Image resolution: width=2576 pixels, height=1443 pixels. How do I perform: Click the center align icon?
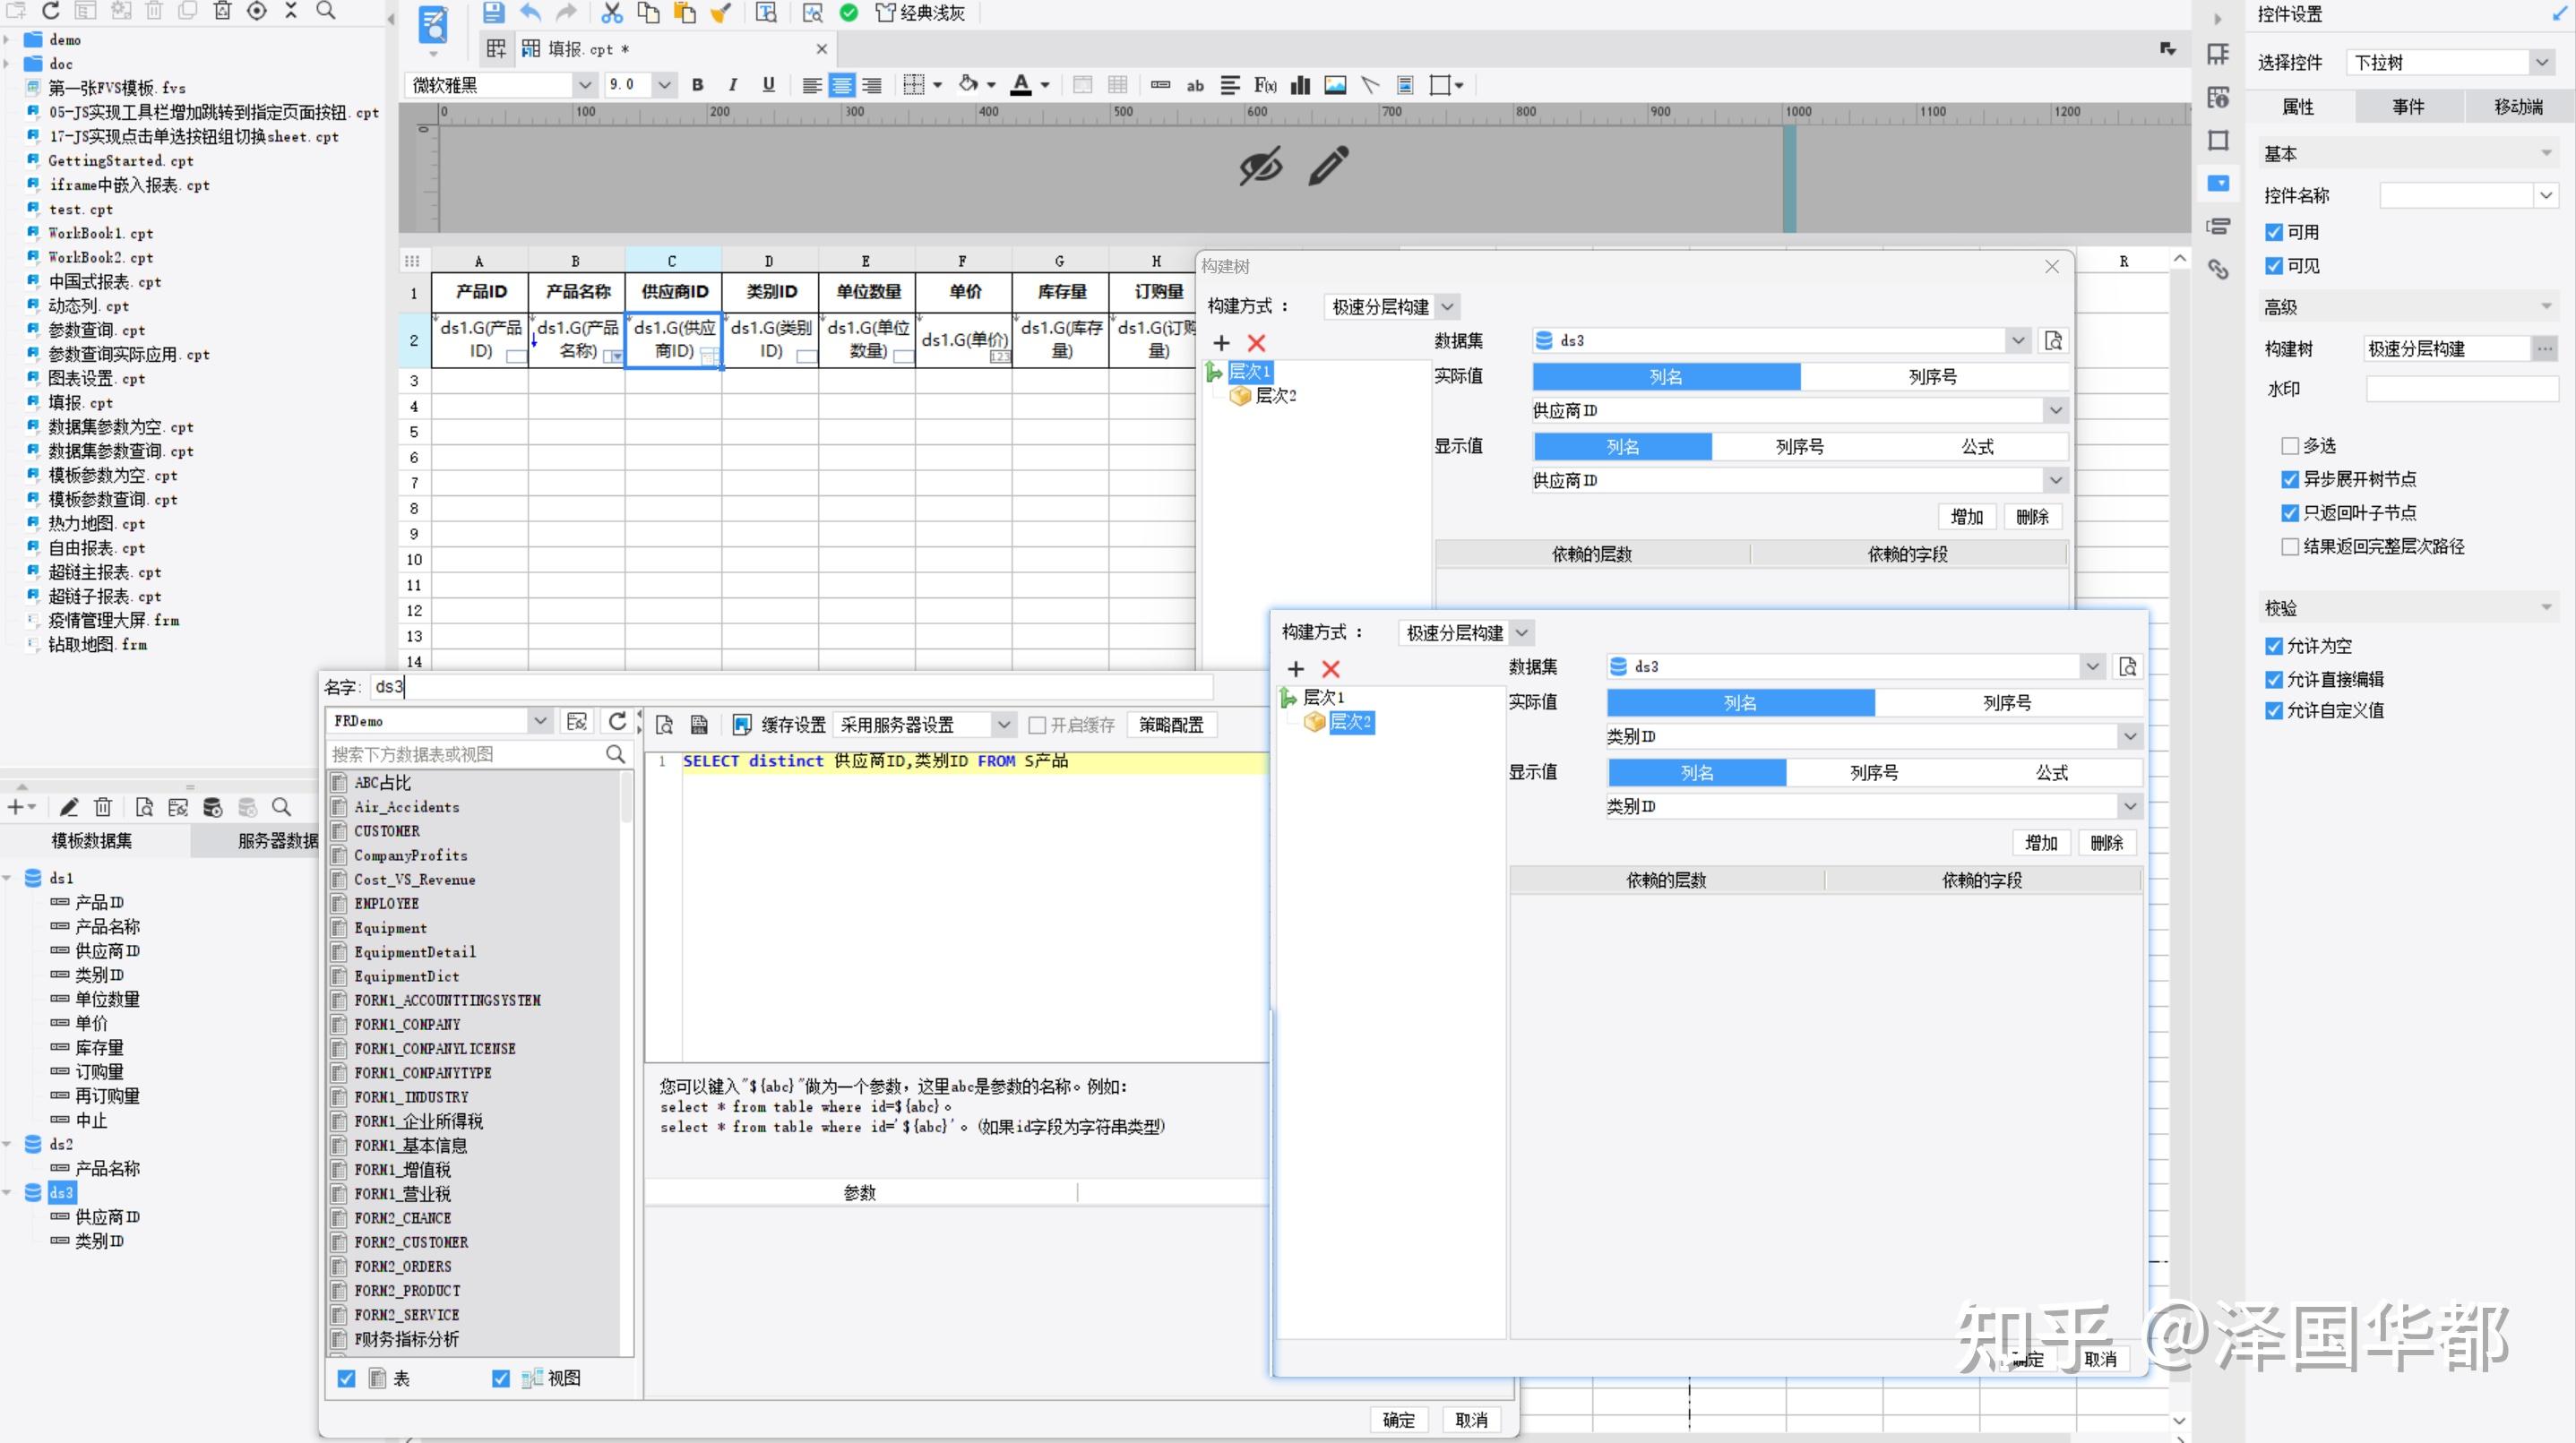pyautogui.click(x=842, y=85)
